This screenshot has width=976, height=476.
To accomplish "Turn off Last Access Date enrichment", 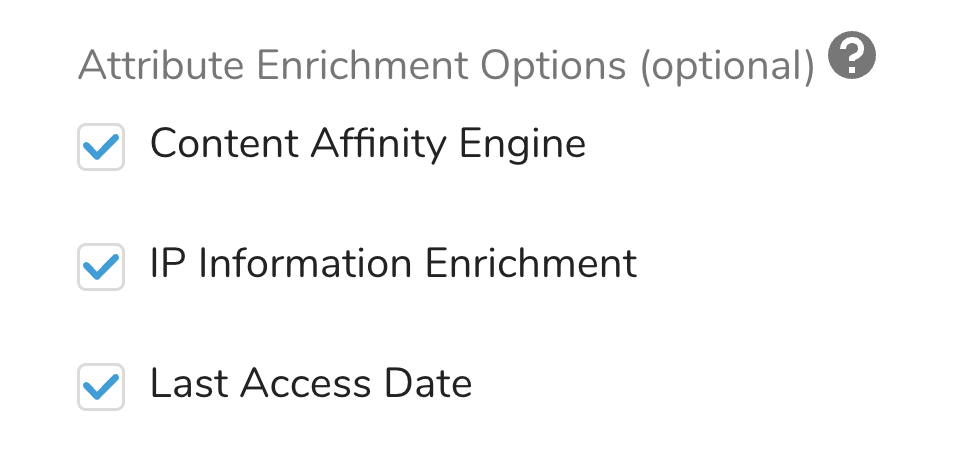I will (x=101, y=387).
